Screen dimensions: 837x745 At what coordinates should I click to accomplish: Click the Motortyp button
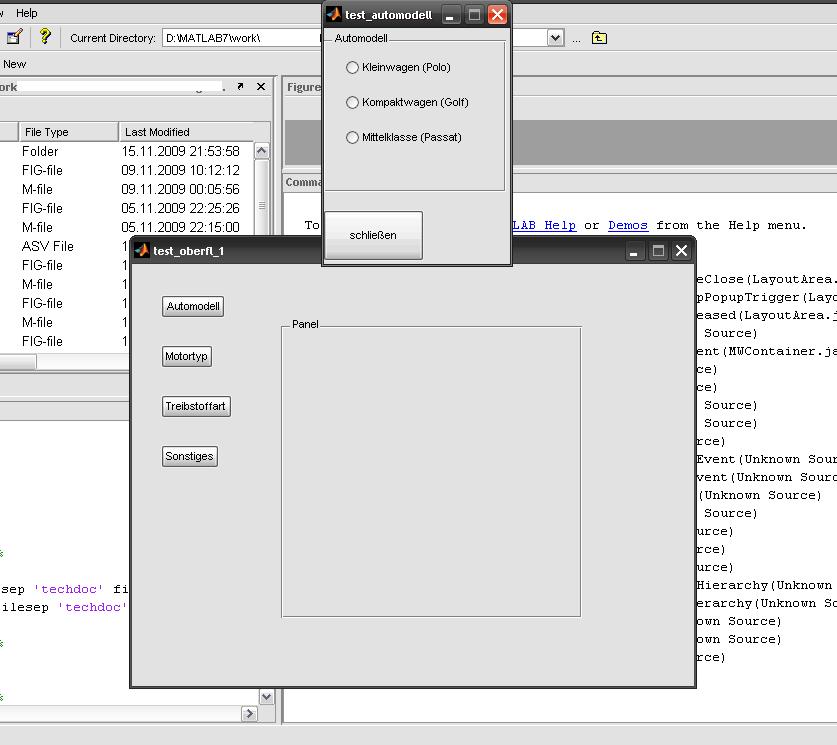pos(187,357)
